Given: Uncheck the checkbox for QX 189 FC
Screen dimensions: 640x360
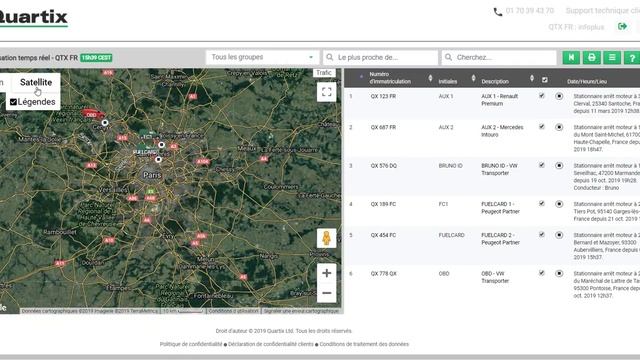Looking at the screenshot, I should click(542, 203).
